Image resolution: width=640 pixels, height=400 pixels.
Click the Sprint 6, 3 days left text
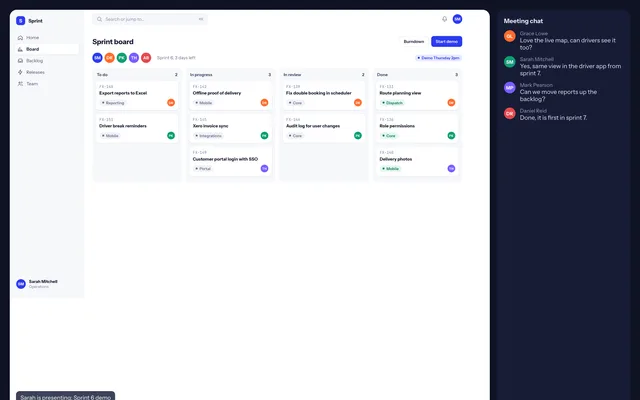(x=176, y=58)
